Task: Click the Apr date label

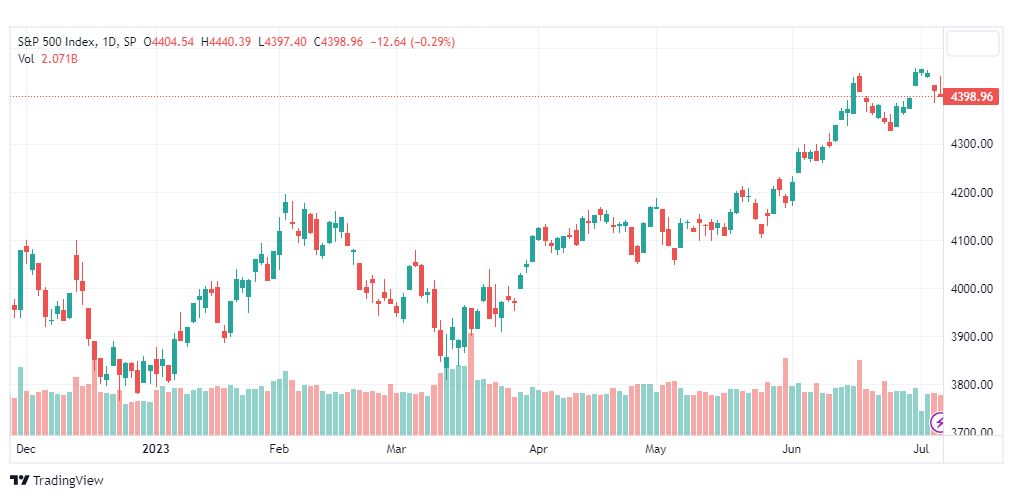Action: (x=536, y=448)
